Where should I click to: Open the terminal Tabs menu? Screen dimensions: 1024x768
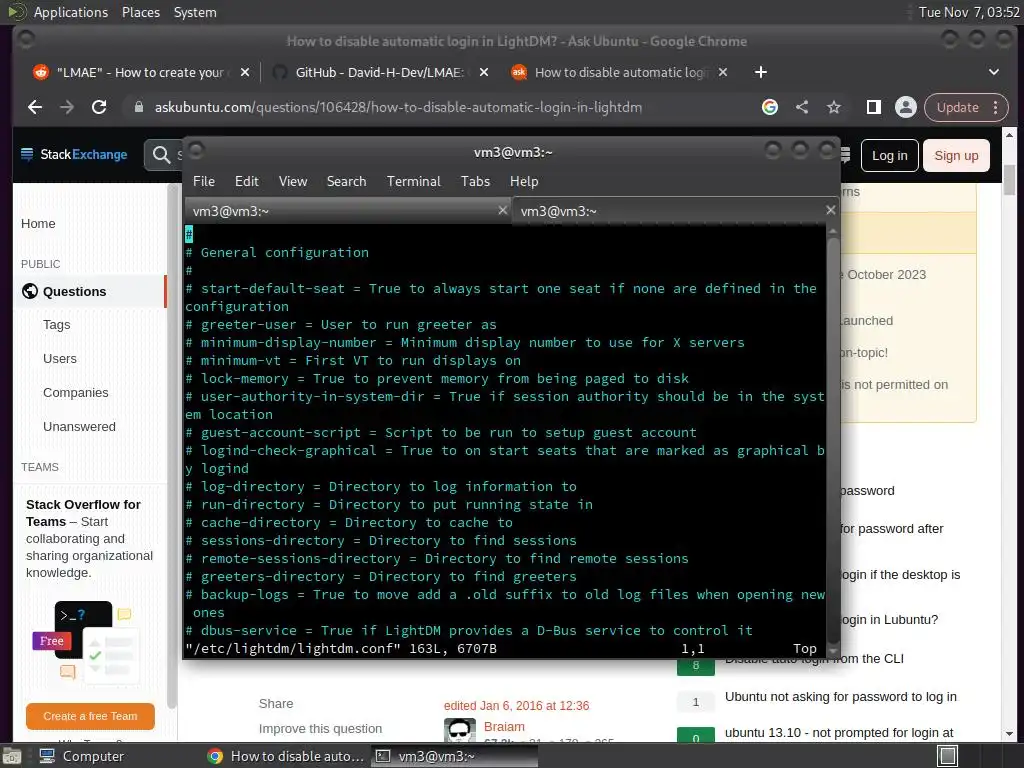pyautogui.click(x=475, y=182)
